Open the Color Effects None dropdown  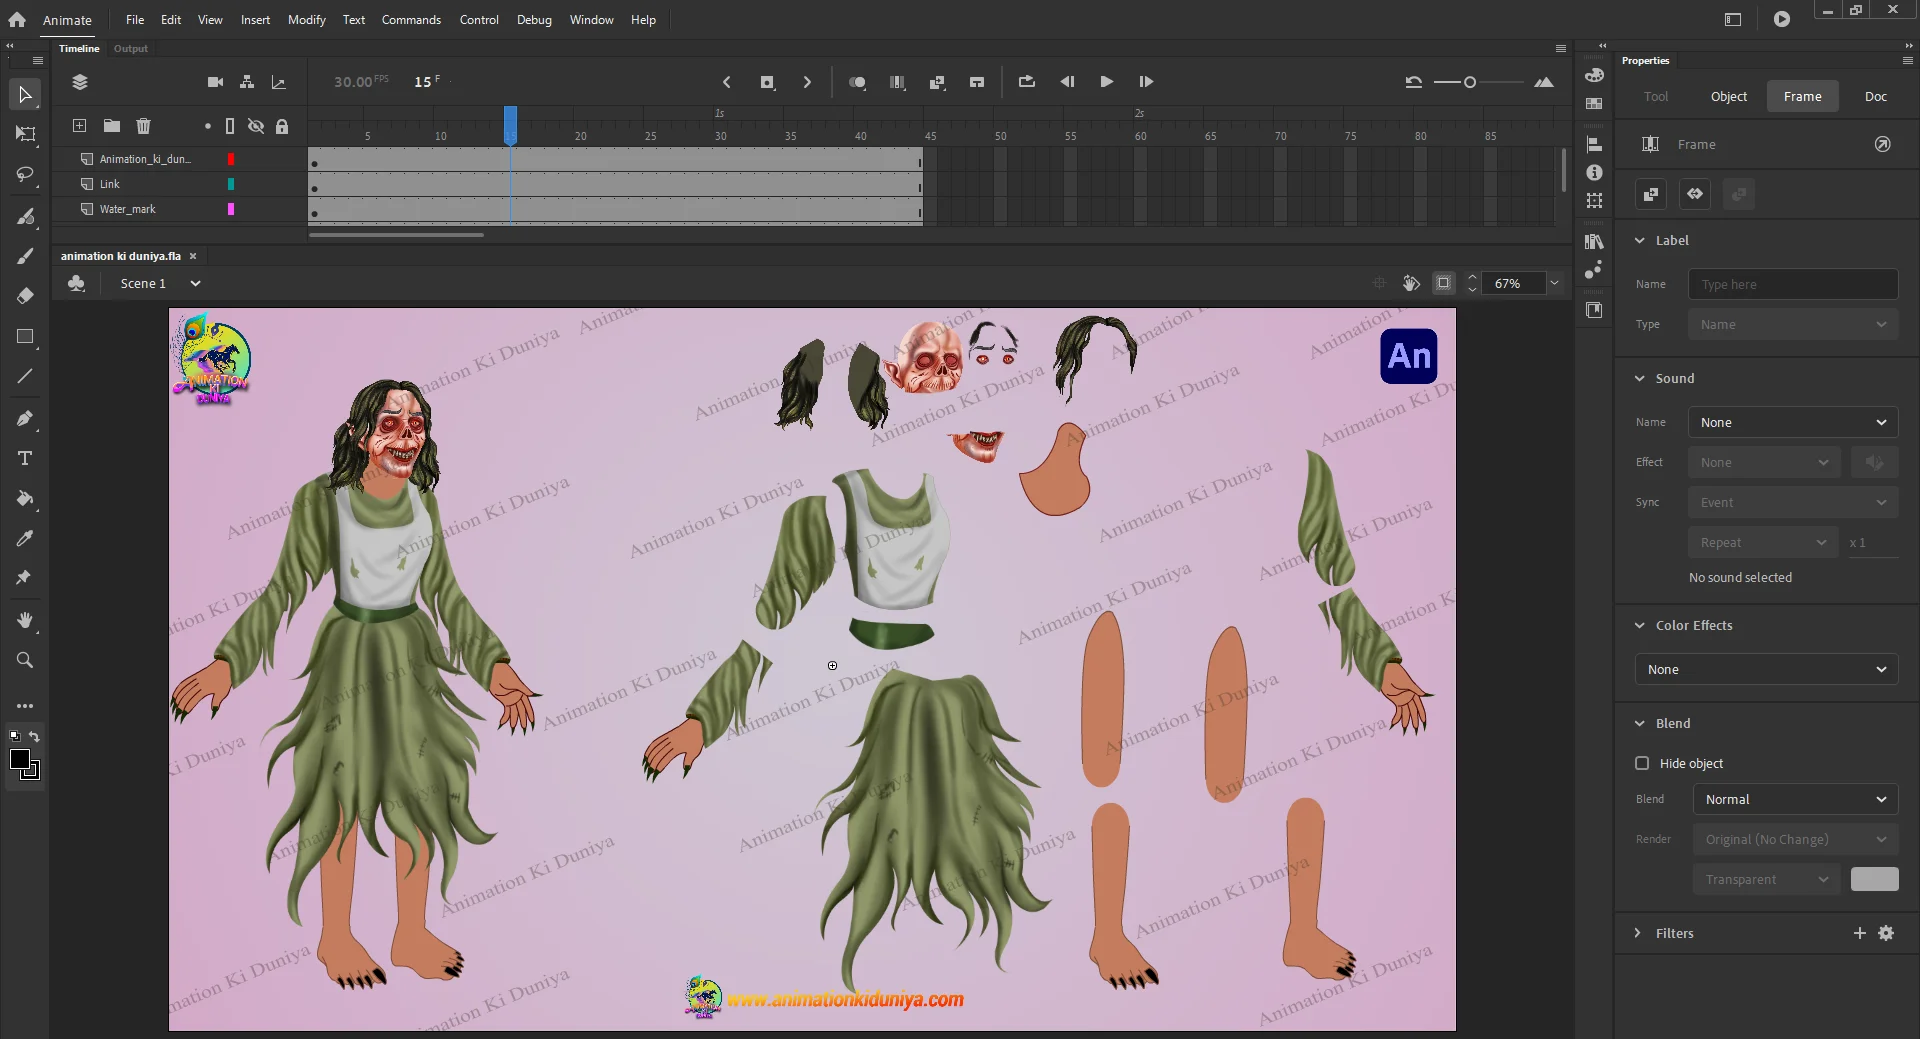tap(1766, 669)
